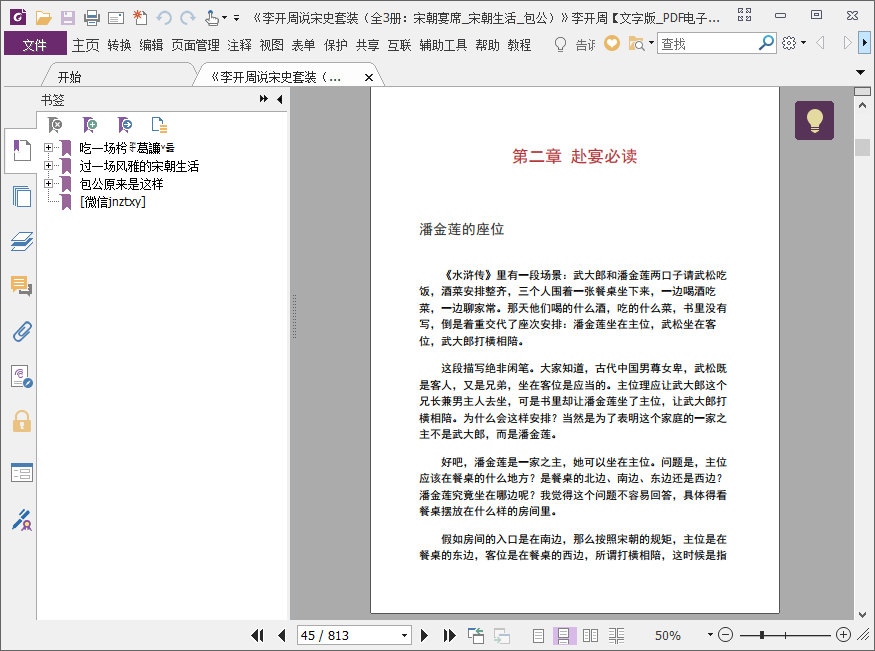Open the Digital Signatures panel icon
This screenshot has height=651, width=875.
(x=22, y=519)
